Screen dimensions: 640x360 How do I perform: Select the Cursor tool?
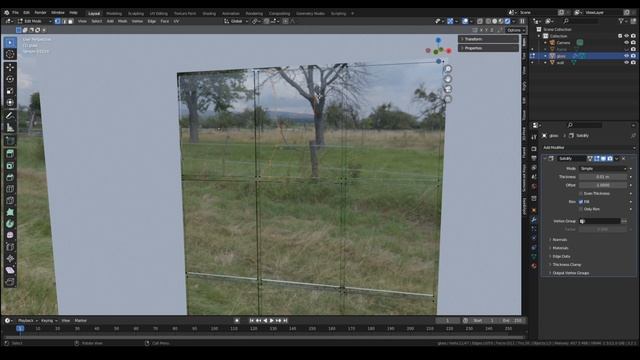tap(10, 54)
